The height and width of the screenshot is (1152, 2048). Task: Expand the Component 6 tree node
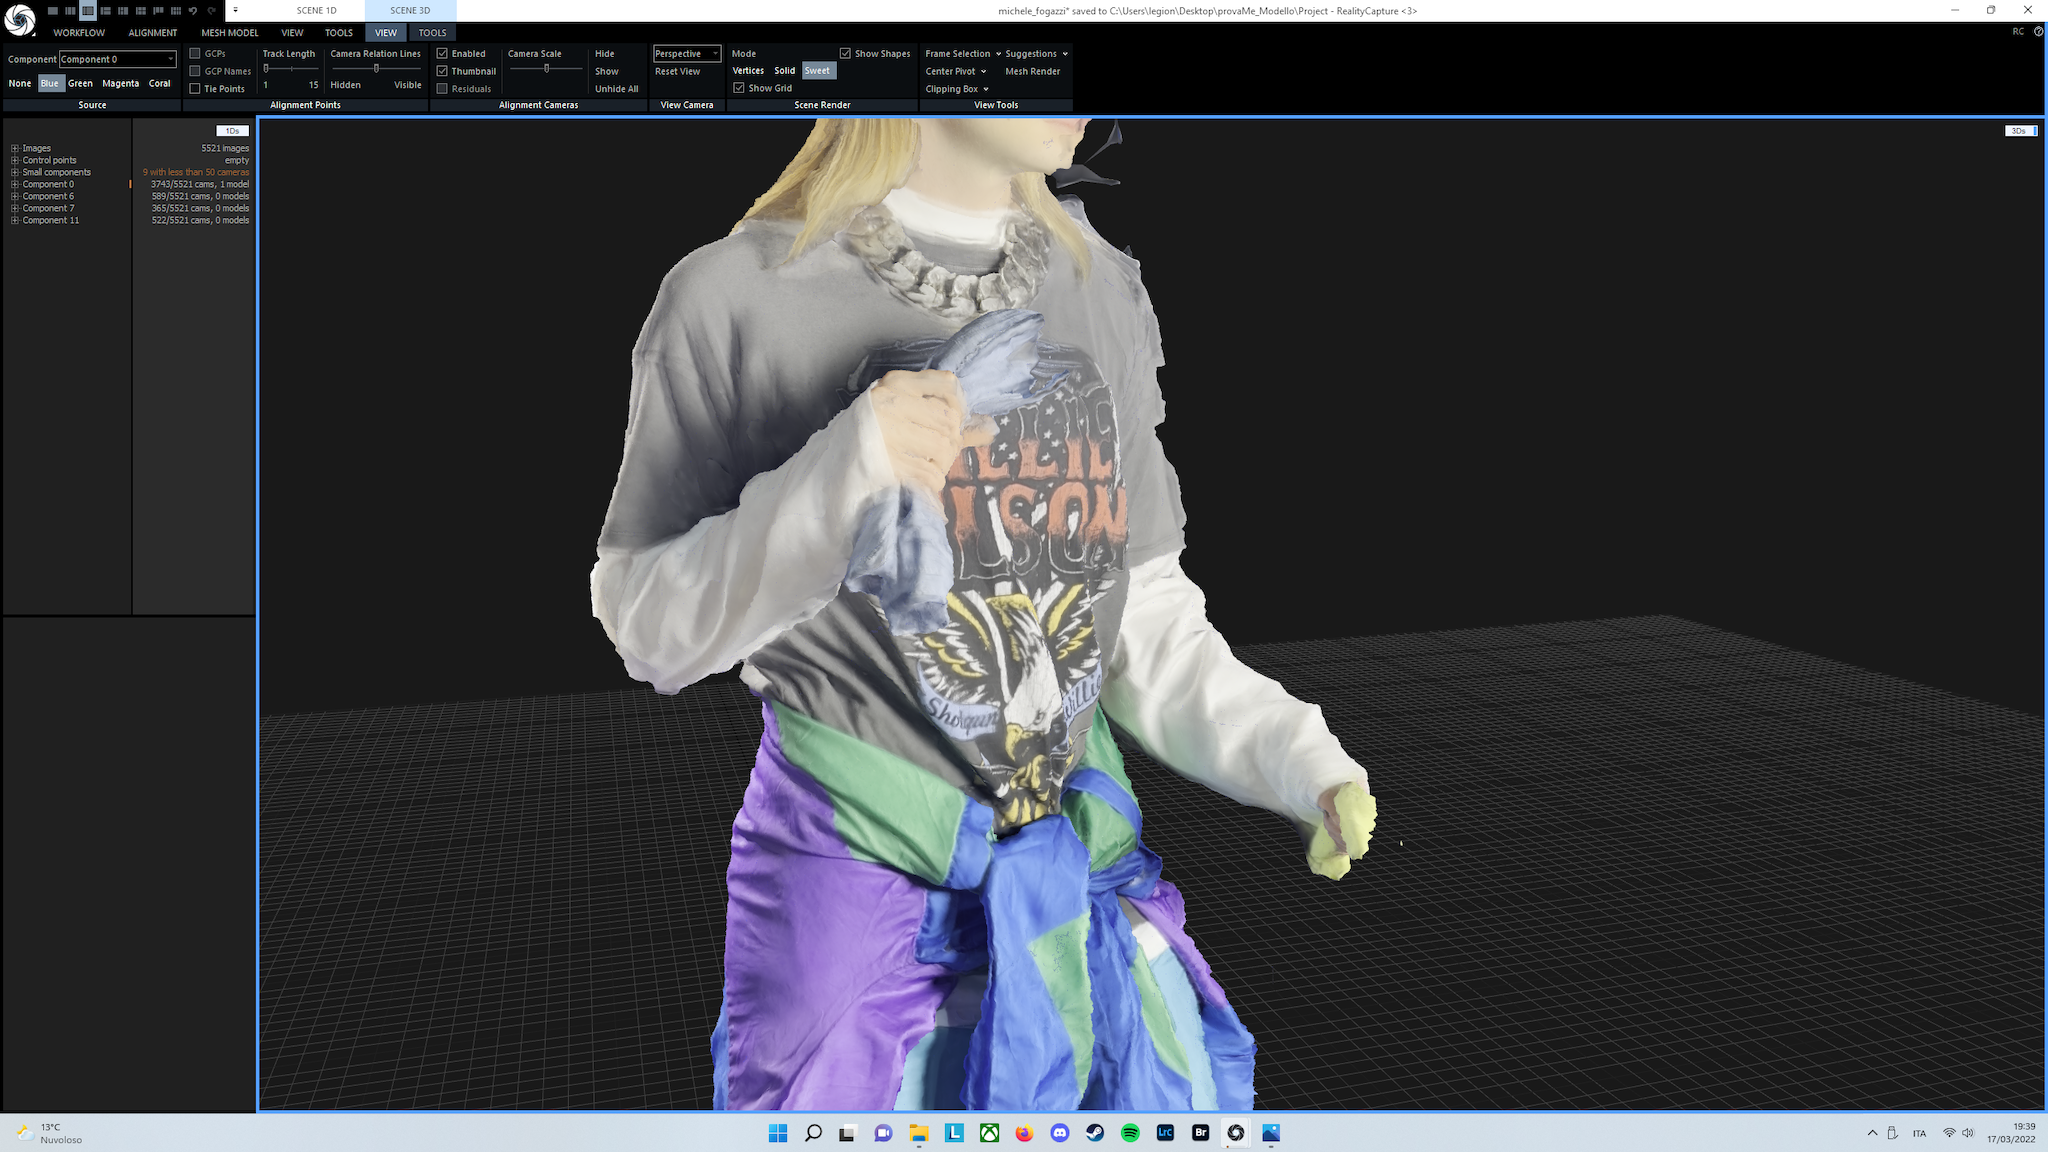tap(15, 196)
